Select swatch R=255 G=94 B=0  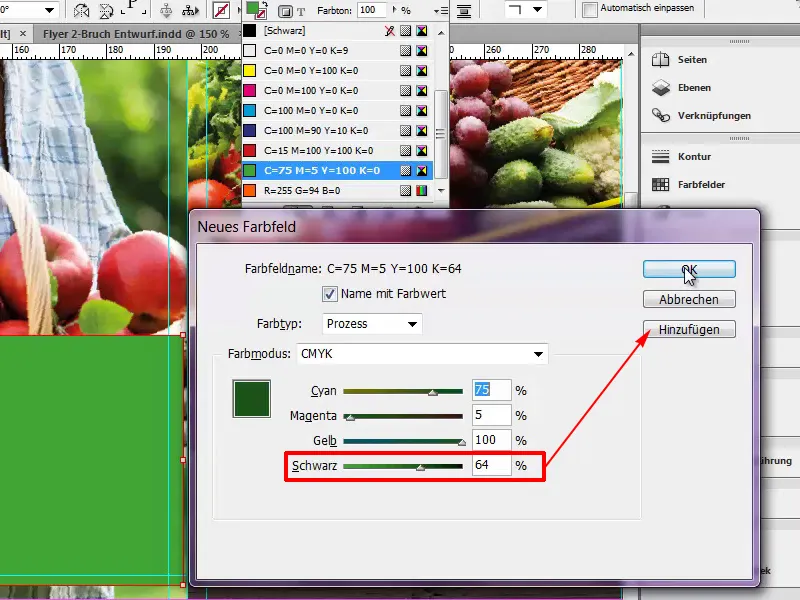[337, 191]
